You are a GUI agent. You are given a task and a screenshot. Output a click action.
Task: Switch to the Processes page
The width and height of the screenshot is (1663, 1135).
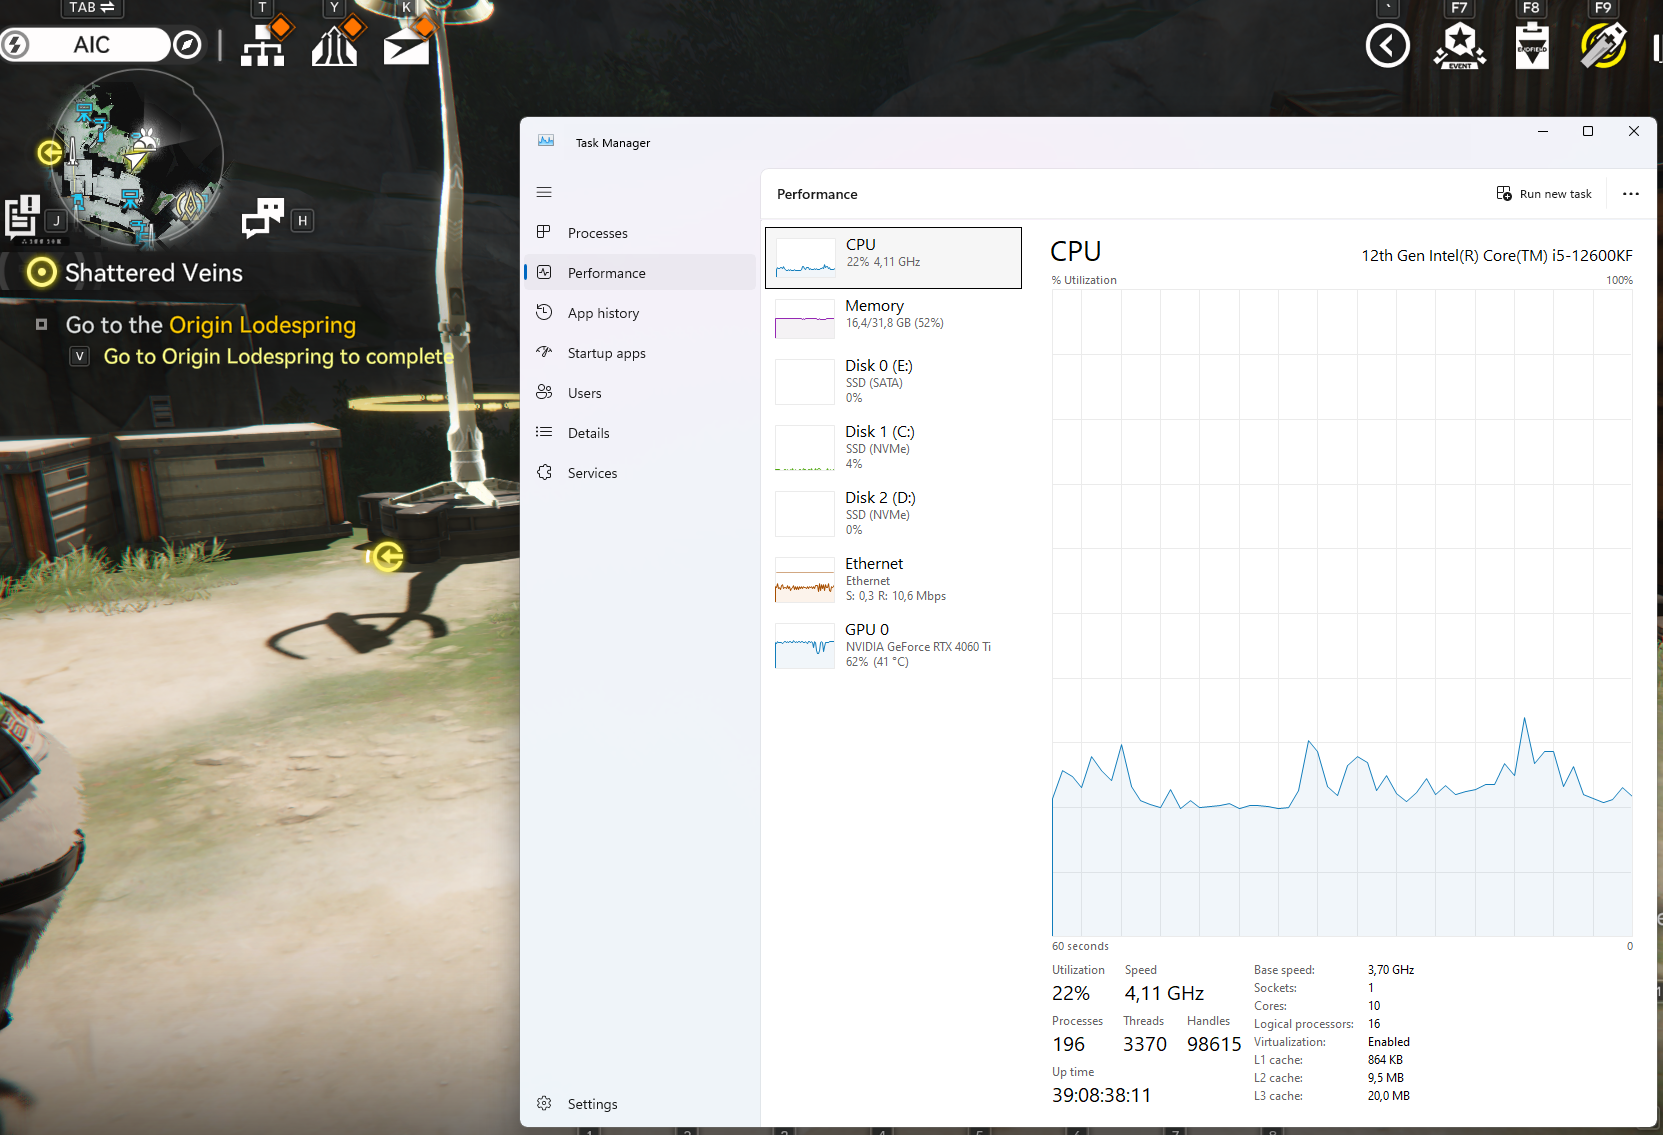640,233
